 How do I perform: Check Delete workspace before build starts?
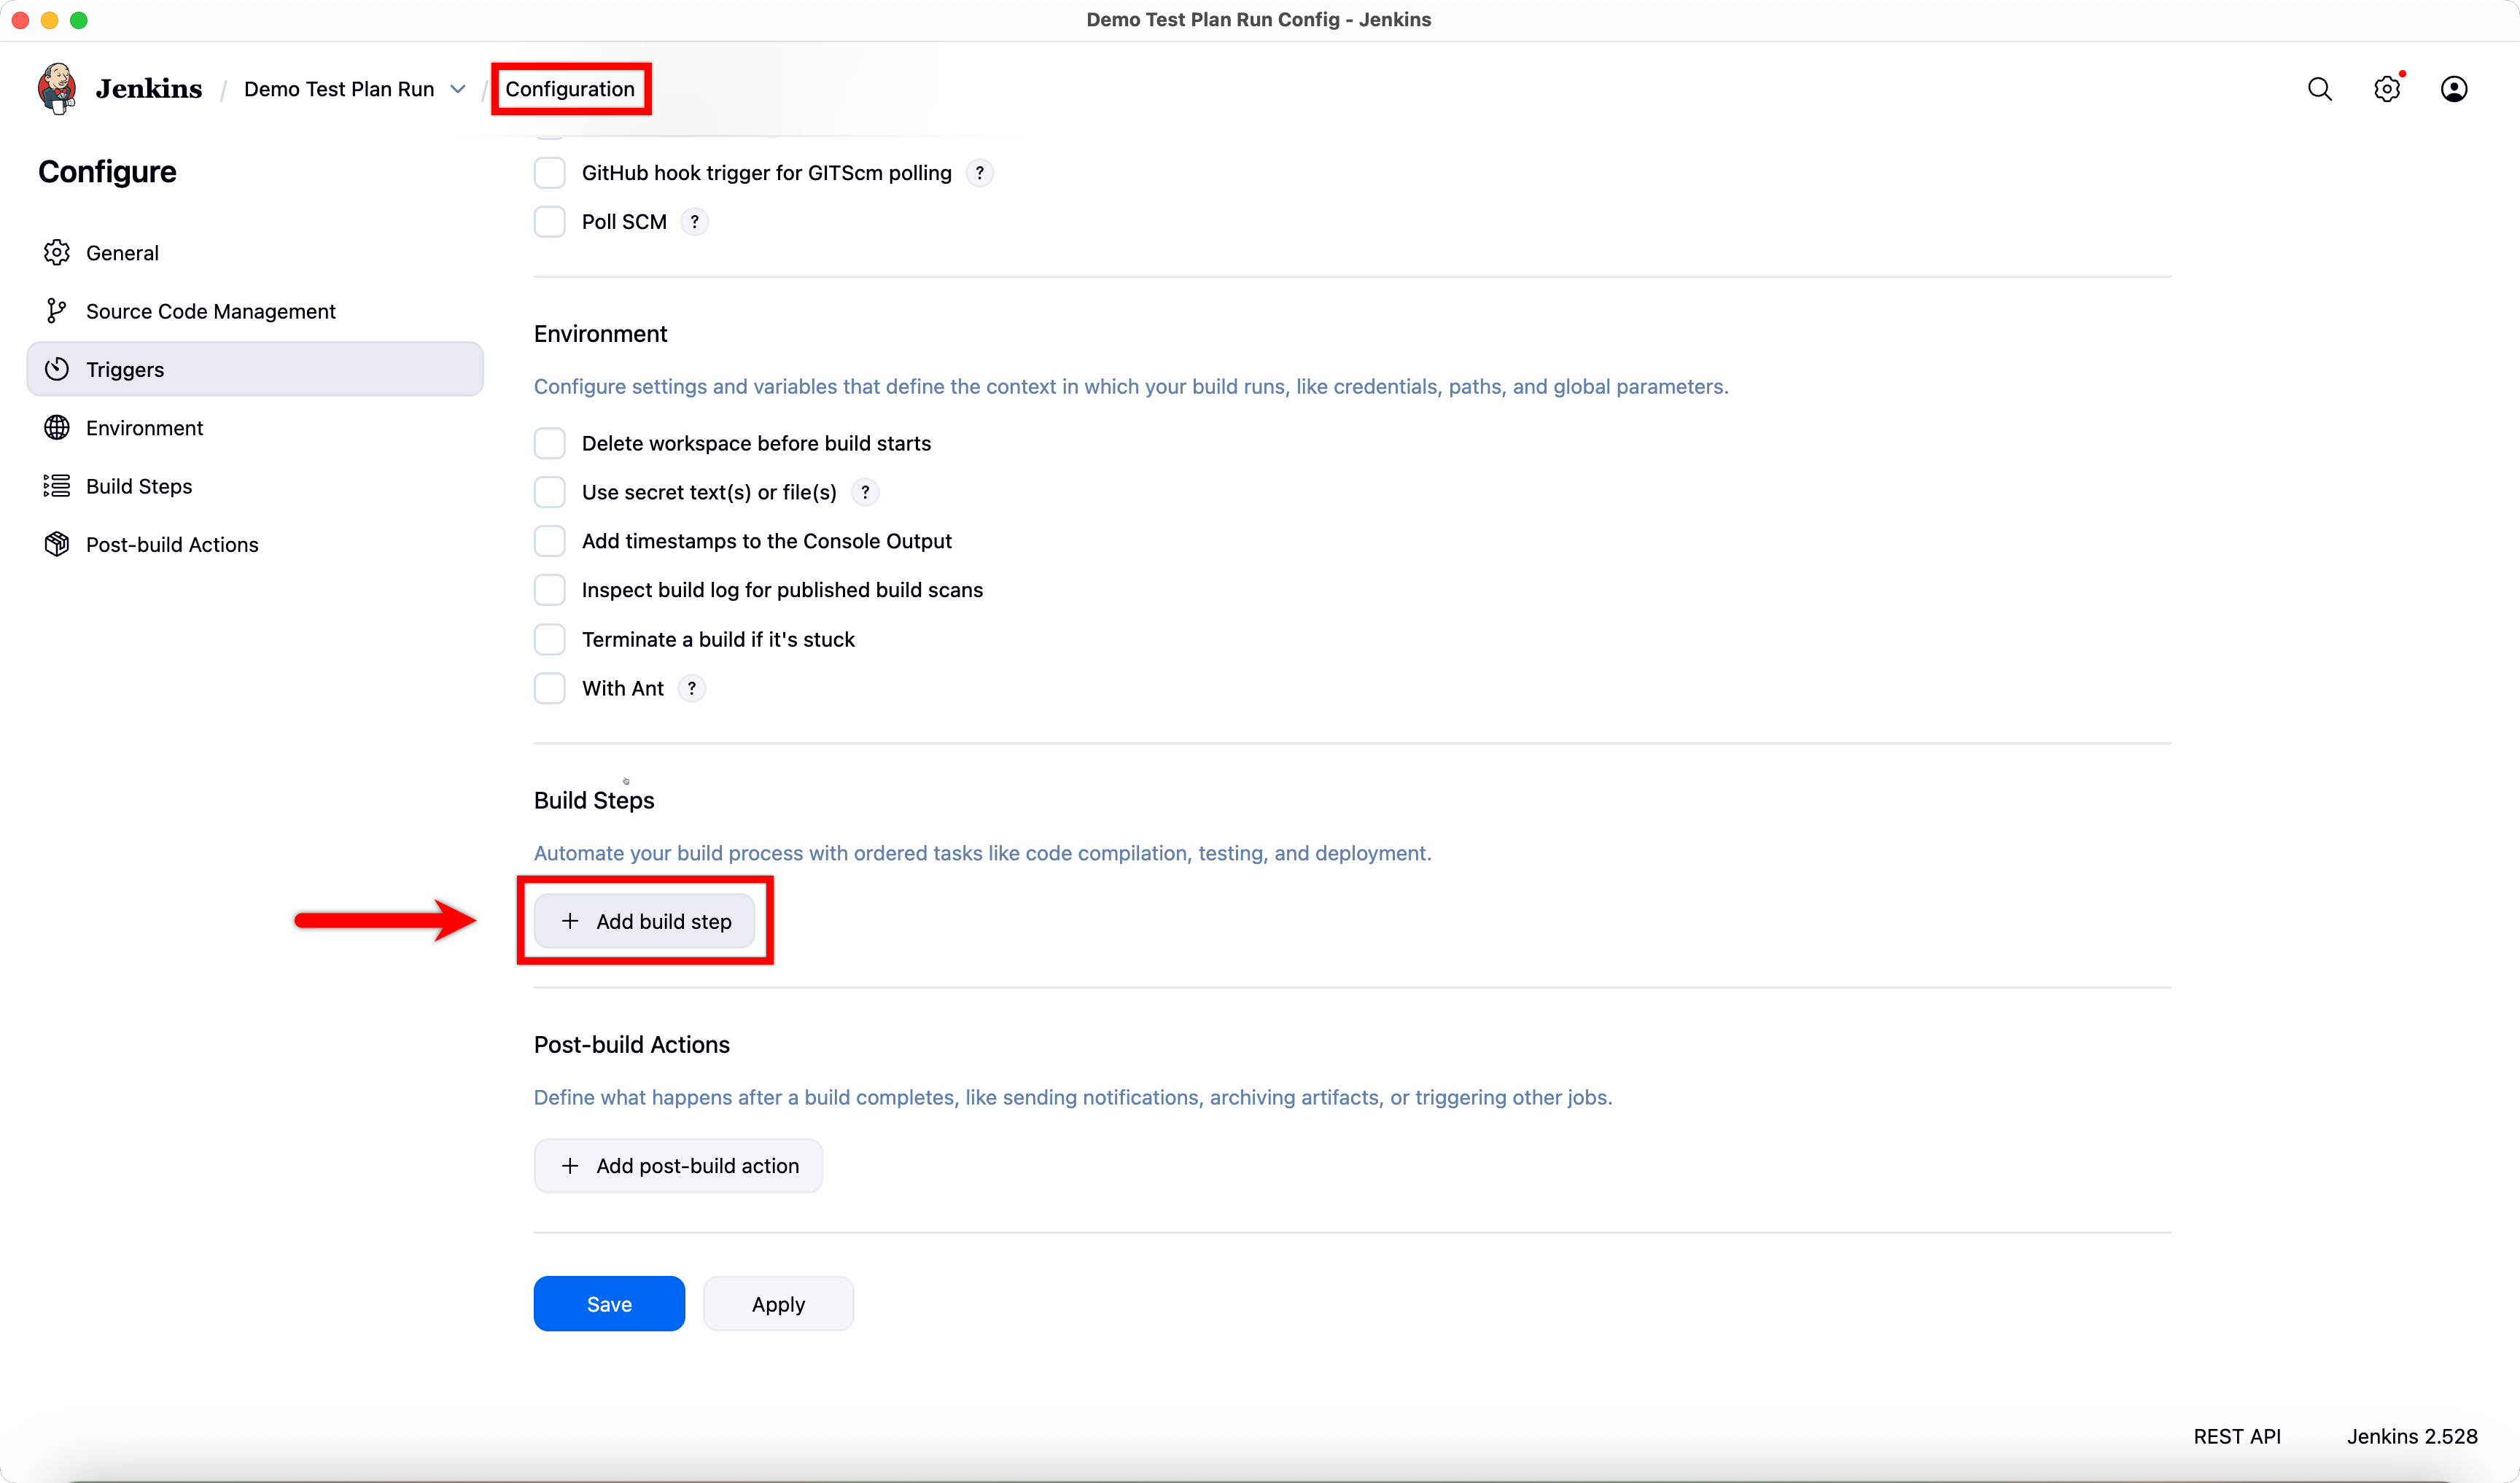549,443
